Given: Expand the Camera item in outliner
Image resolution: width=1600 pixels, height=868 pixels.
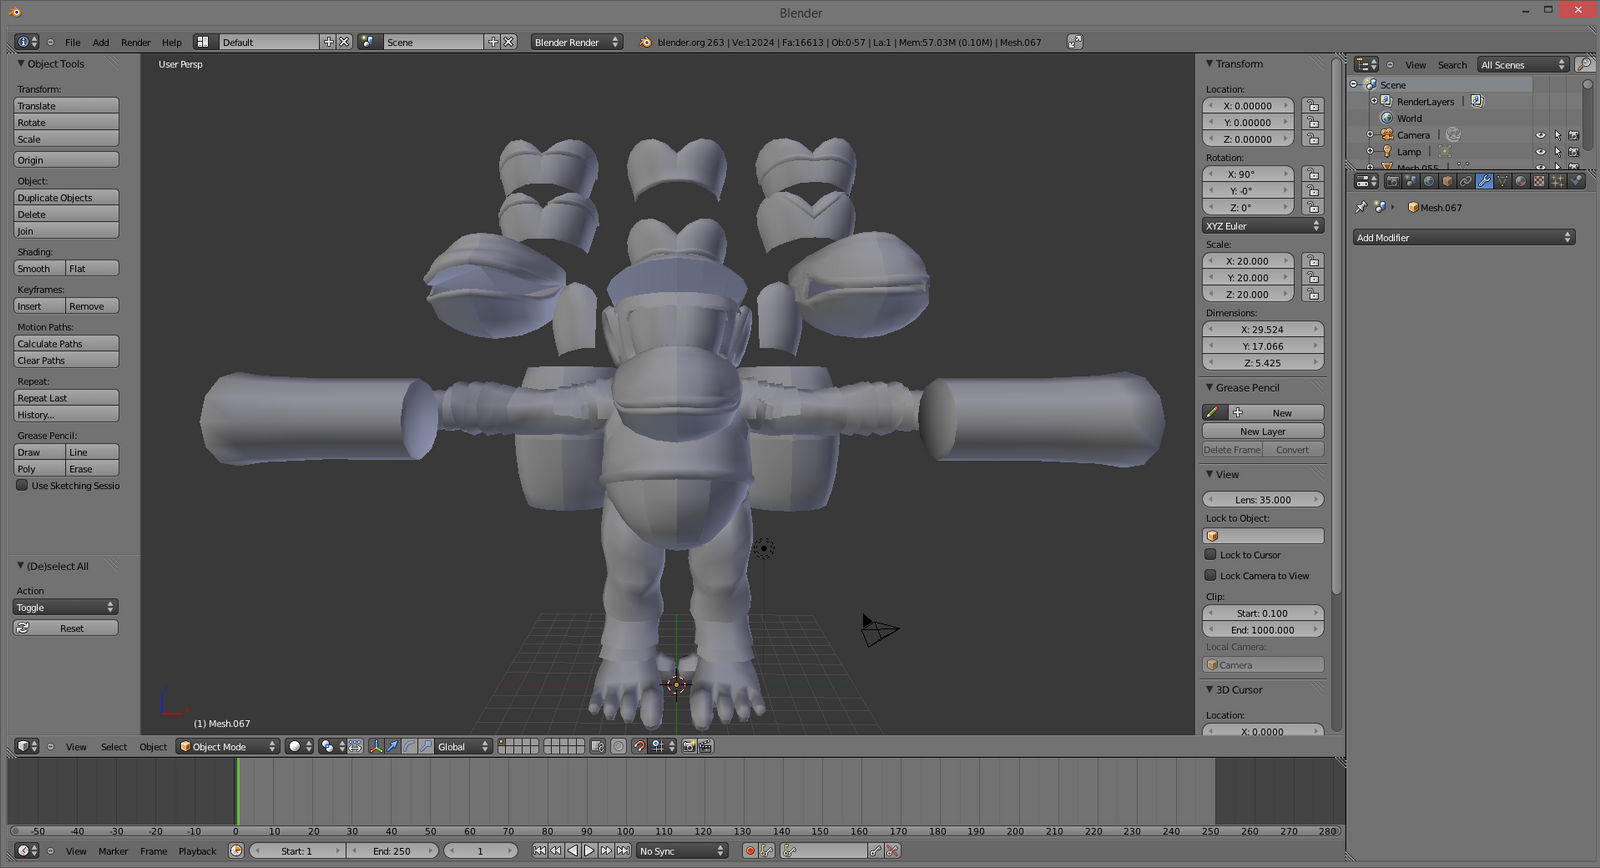Looking at the screenshot, I should 1370,135.
